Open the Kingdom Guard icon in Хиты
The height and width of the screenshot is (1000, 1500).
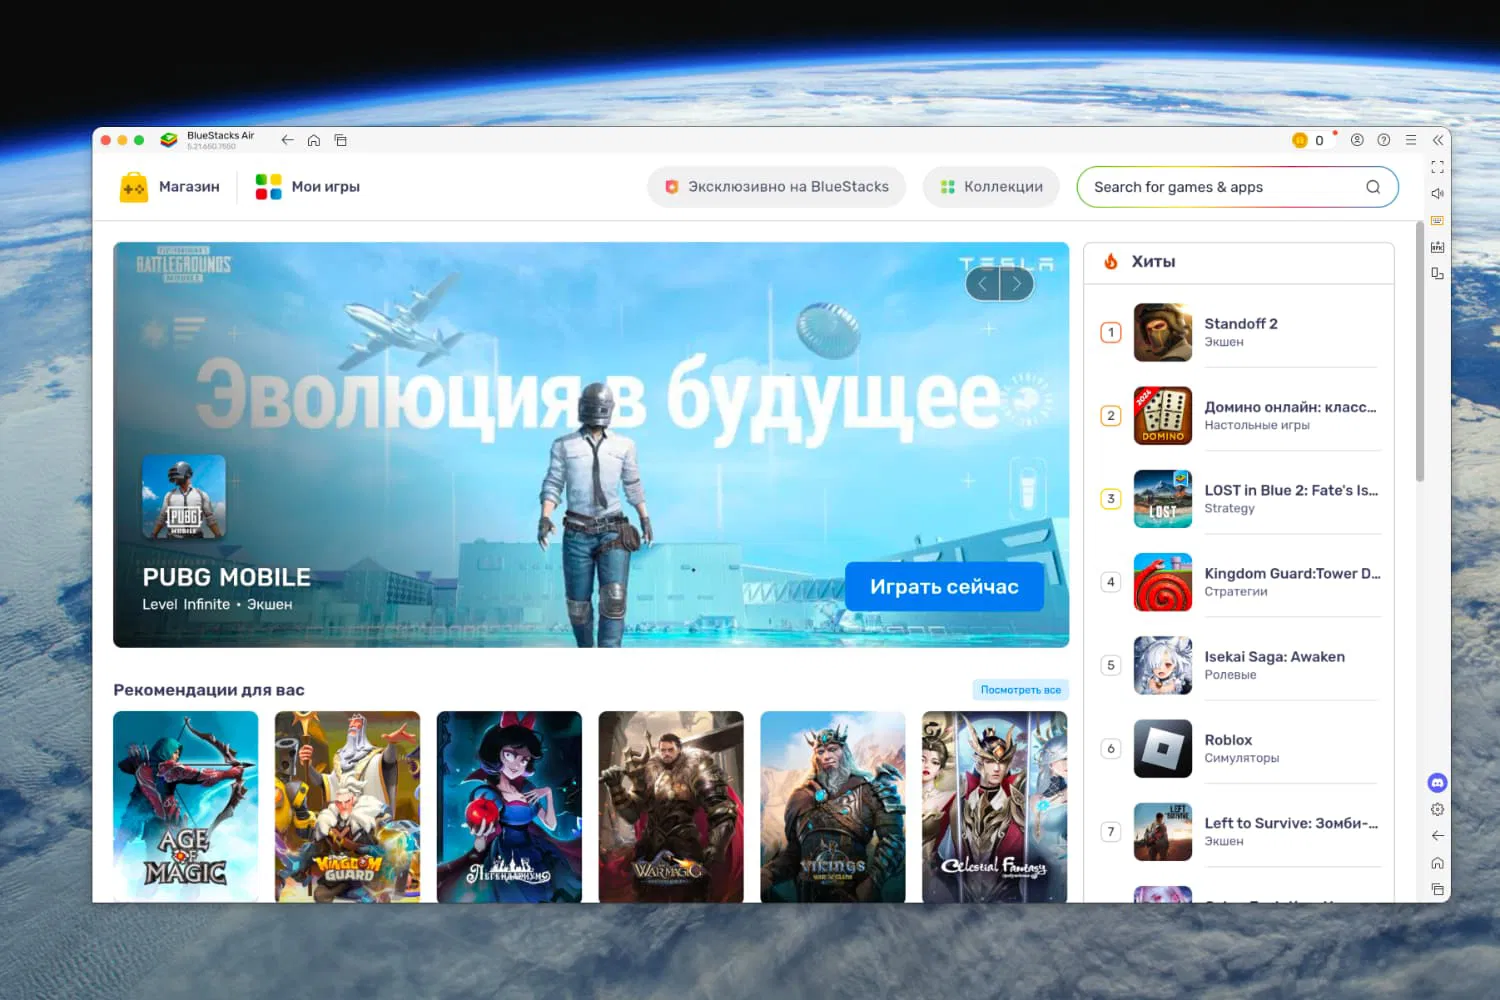1163,582
